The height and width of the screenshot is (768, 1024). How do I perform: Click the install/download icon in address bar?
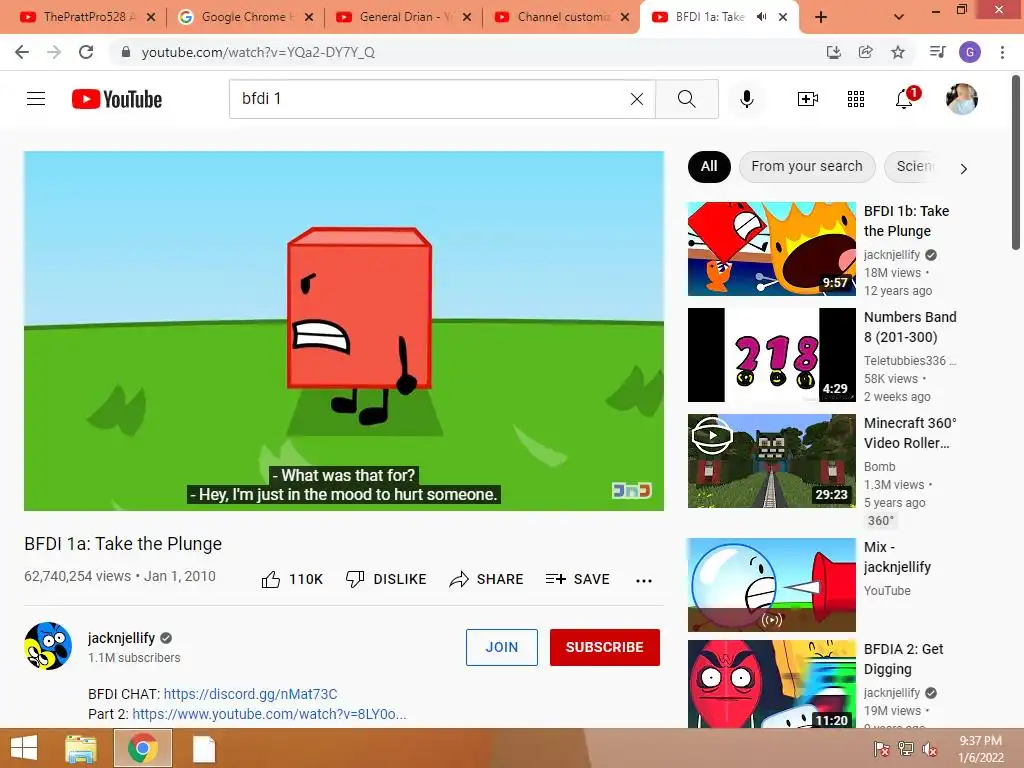[833, 52]
